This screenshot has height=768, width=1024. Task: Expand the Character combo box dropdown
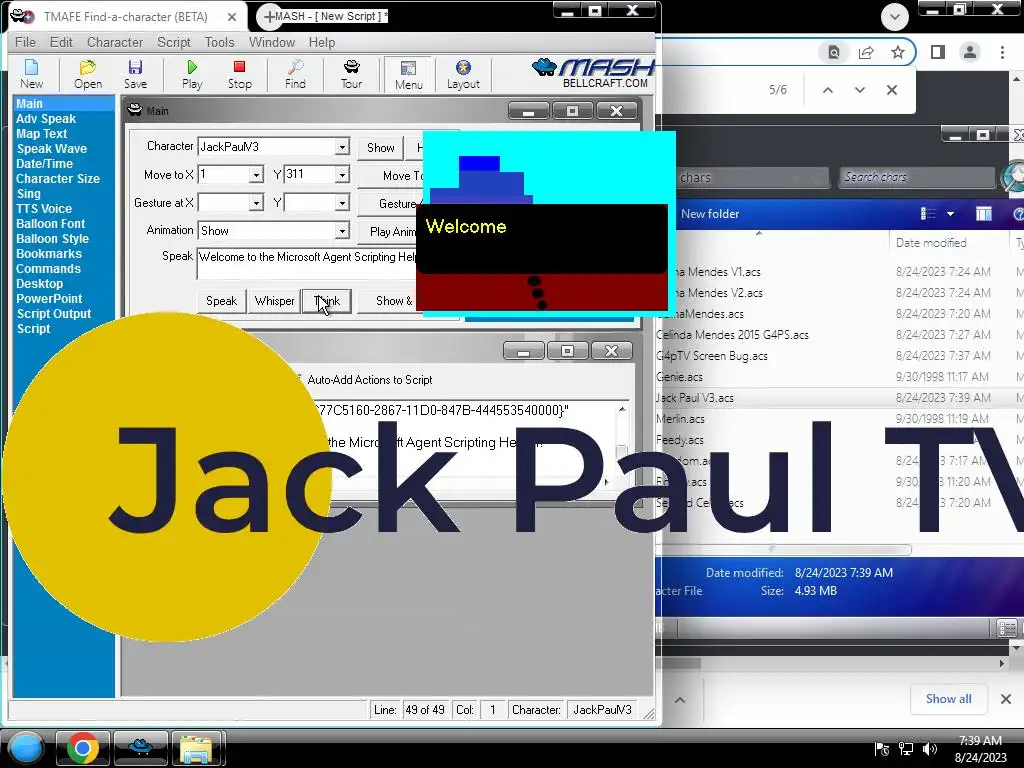[x=342, y=147]
